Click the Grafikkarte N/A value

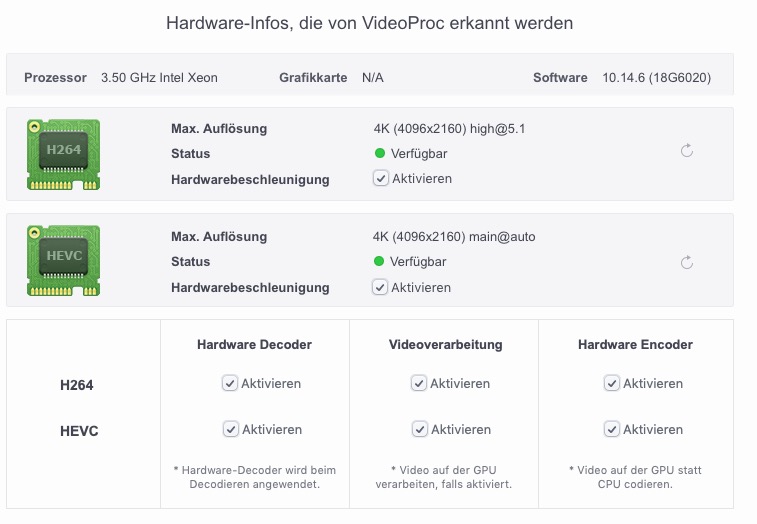point(373,77)
